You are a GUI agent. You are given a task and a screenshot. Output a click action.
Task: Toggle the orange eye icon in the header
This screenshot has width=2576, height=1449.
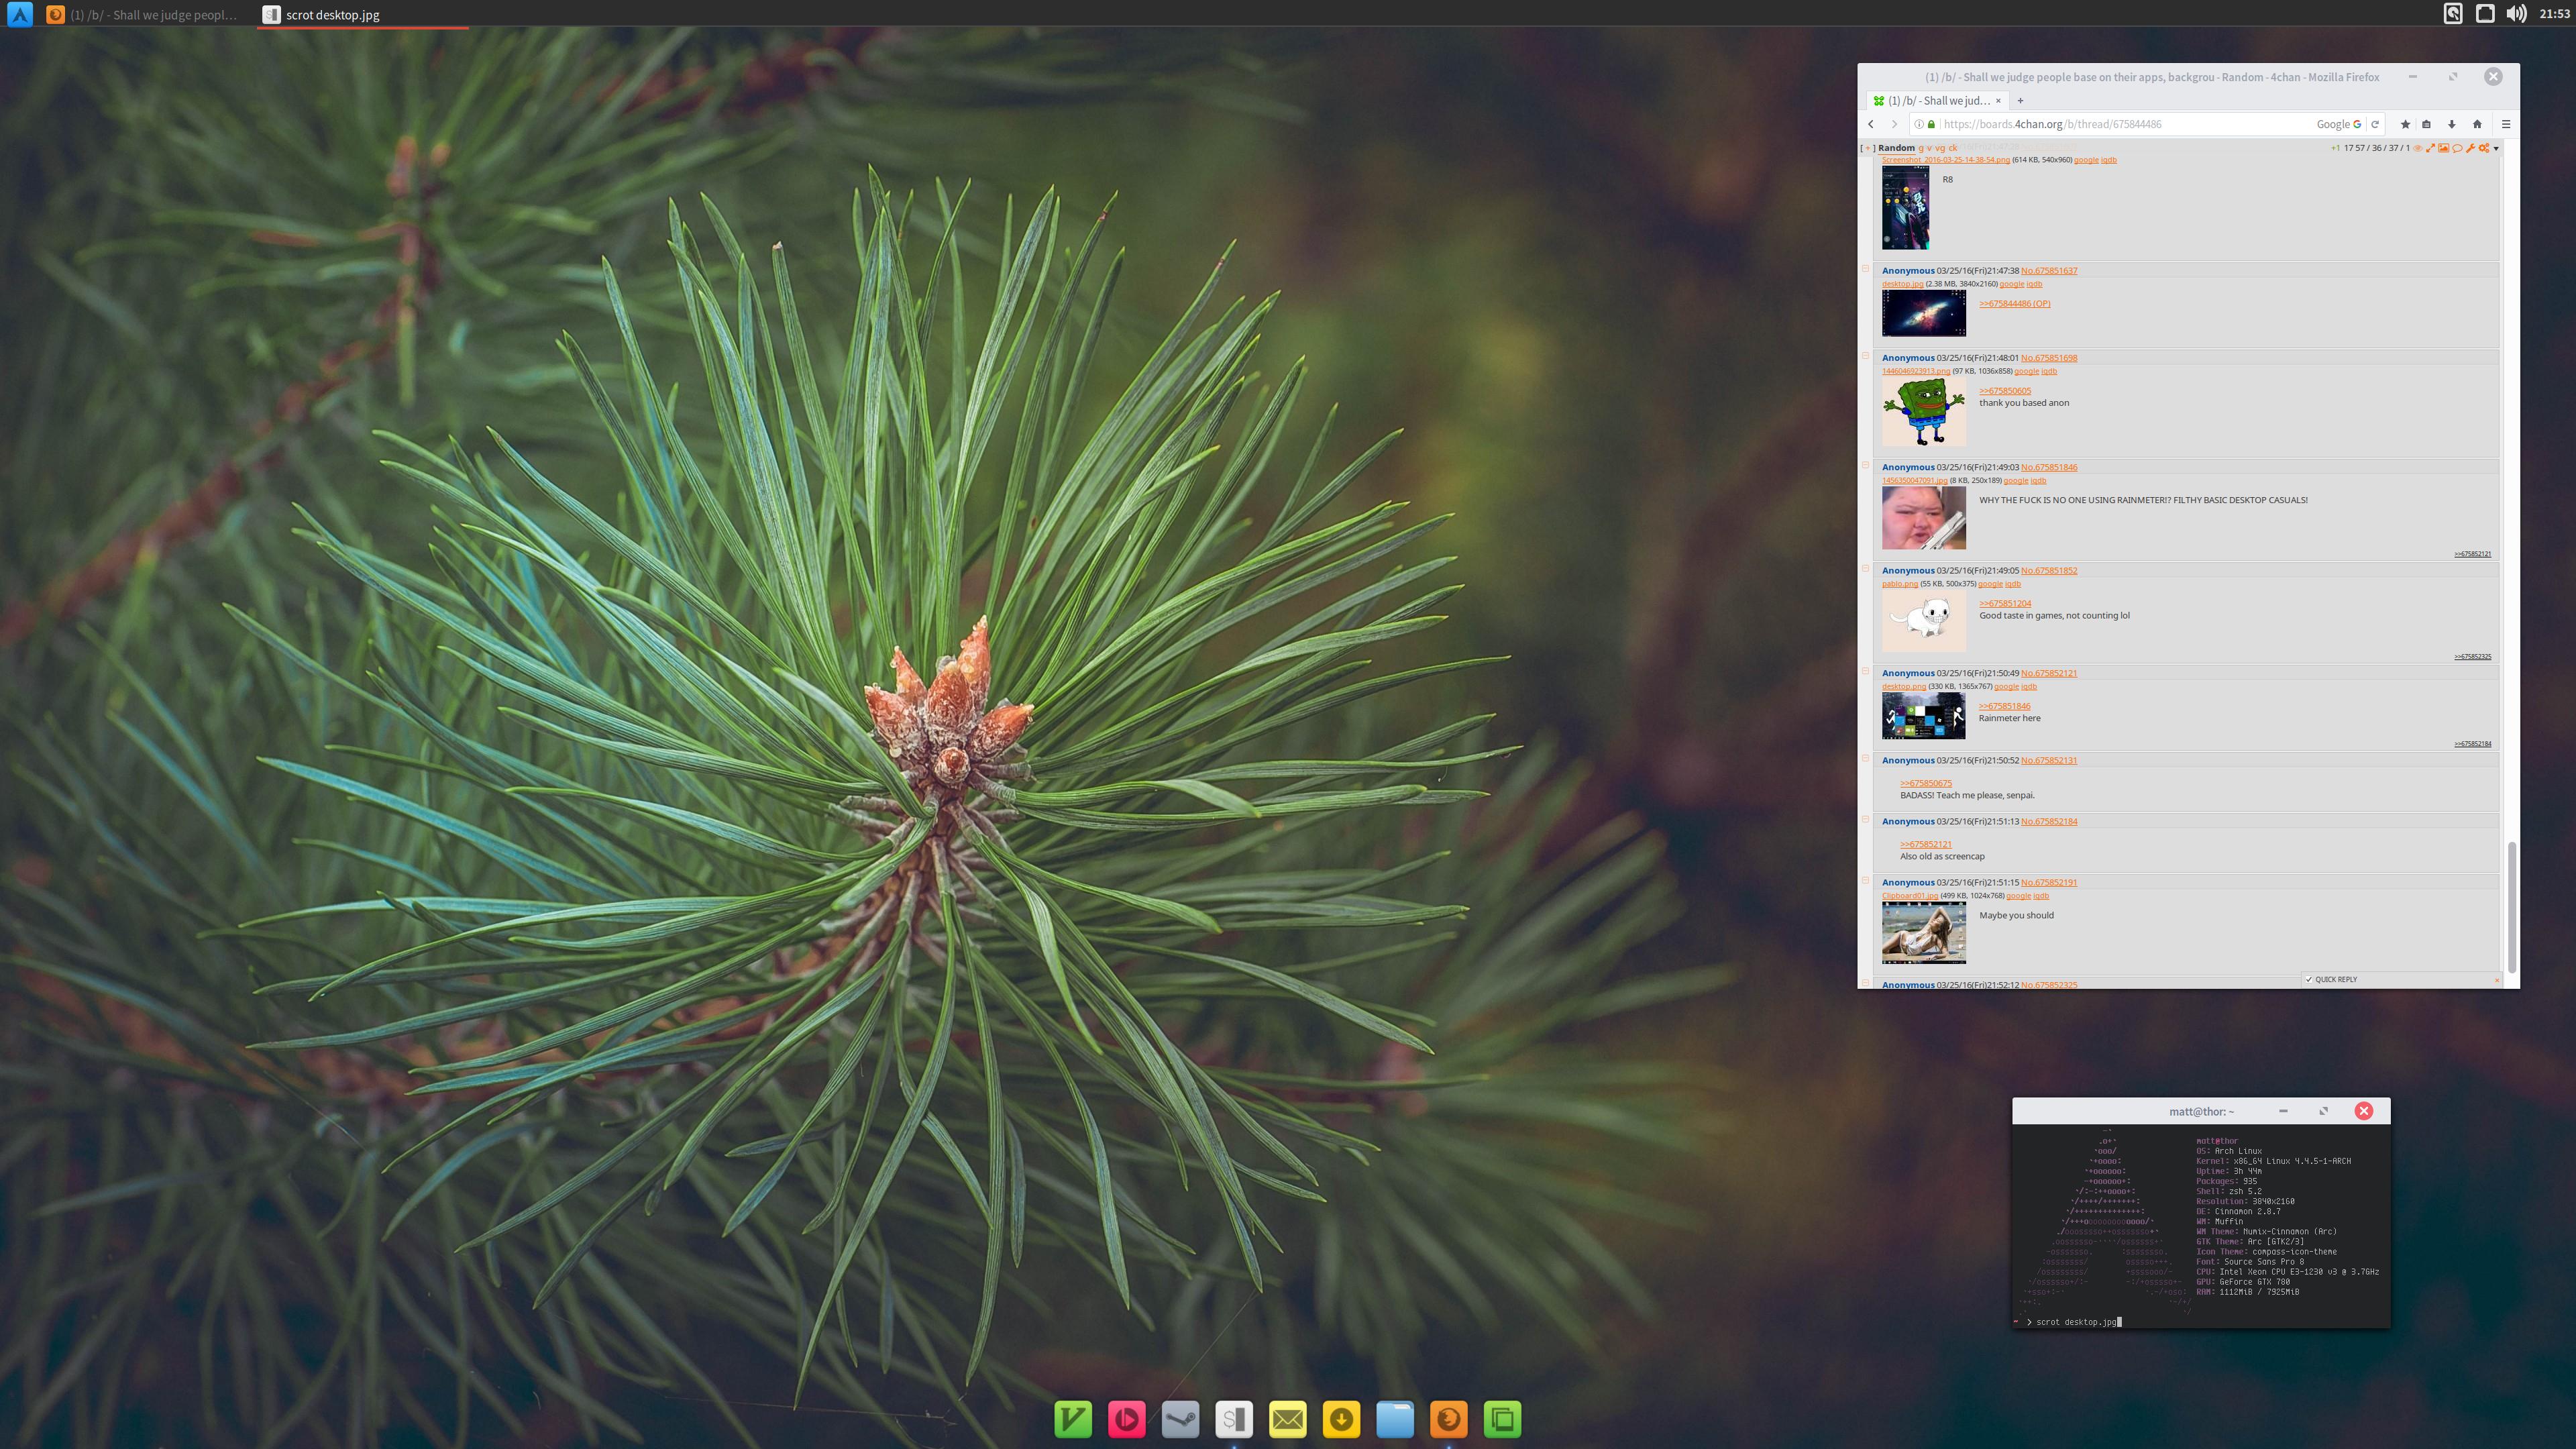(2418, 148)
